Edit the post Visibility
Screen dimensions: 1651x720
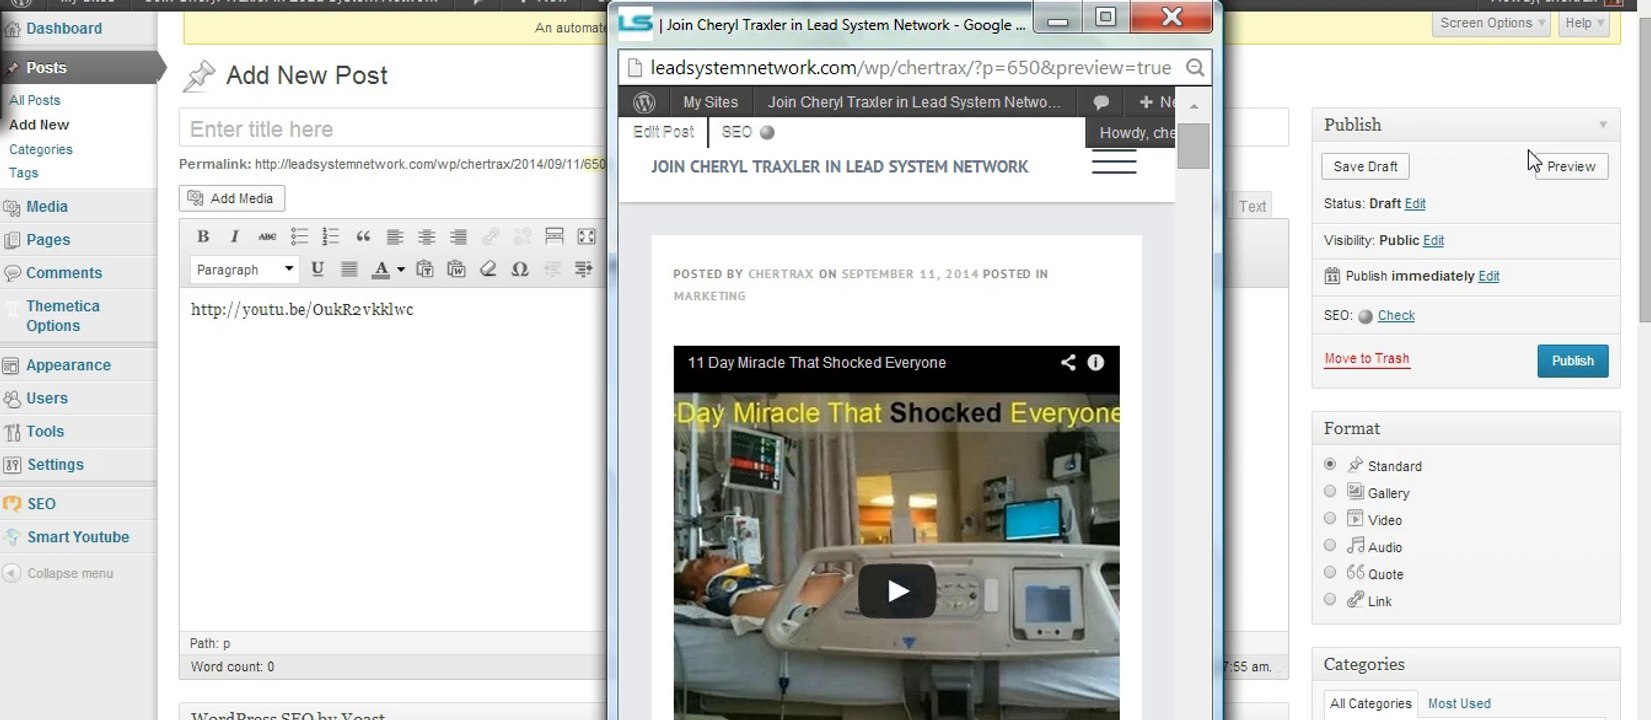(x=1433, y=241)
